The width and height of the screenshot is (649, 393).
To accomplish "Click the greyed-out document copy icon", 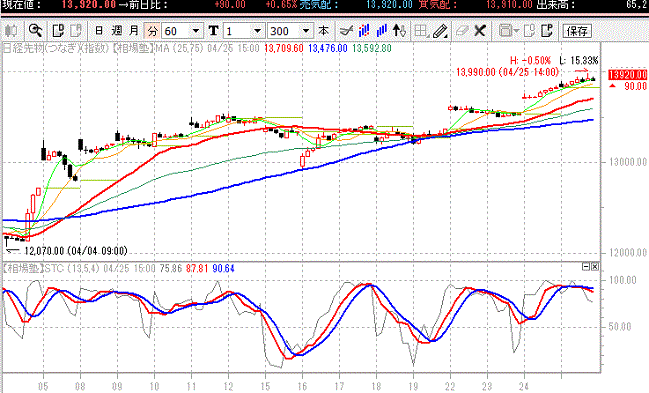I will 76,31.
